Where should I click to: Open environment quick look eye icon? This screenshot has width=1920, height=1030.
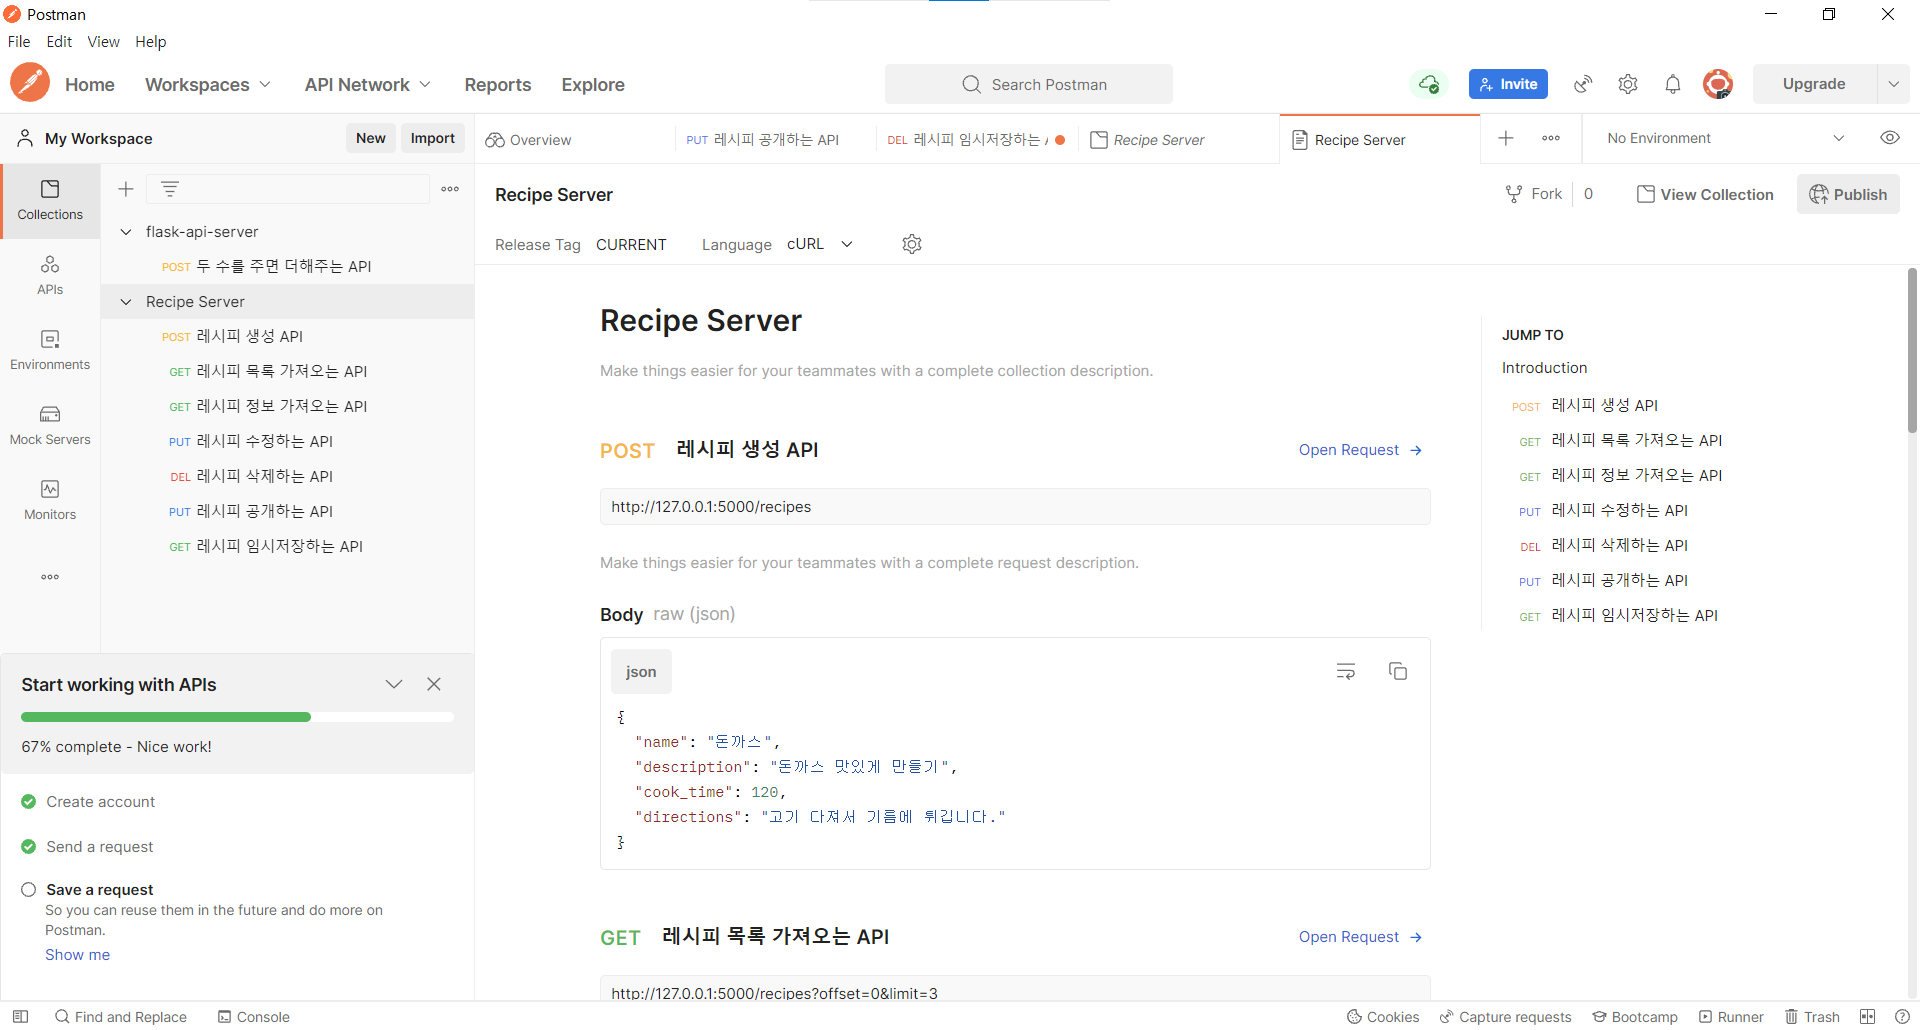[x=1890, y=138]
